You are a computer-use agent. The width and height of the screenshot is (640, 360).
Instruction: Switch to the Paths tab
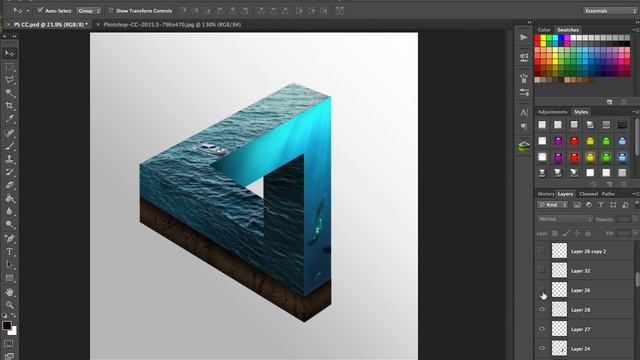click(x=608, y=194)
